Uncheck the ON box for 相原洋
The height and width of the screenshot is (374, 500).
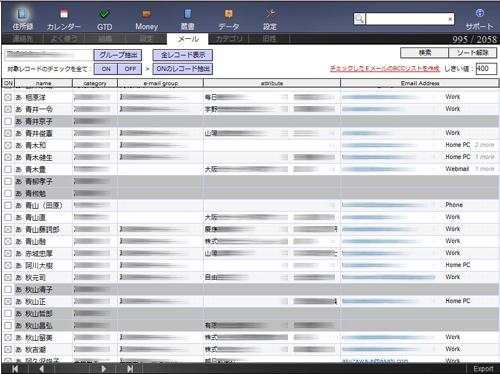8,97
